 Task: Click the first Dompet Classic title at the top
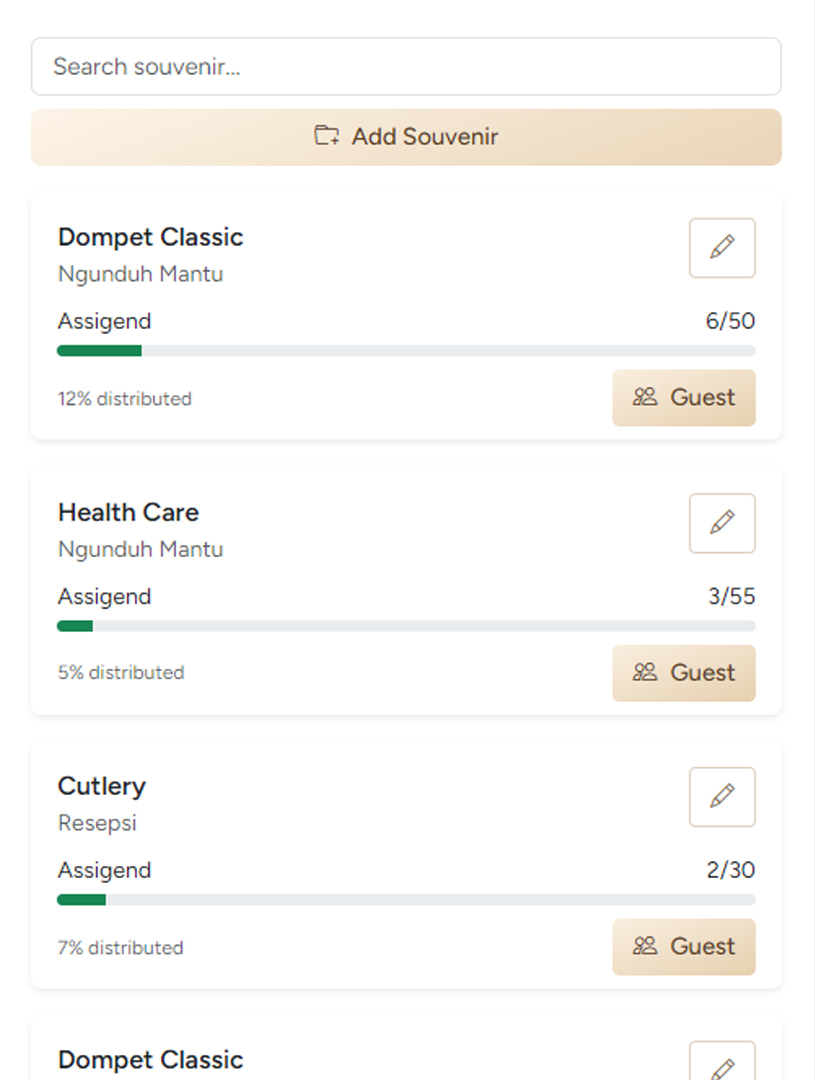point(150,237)
